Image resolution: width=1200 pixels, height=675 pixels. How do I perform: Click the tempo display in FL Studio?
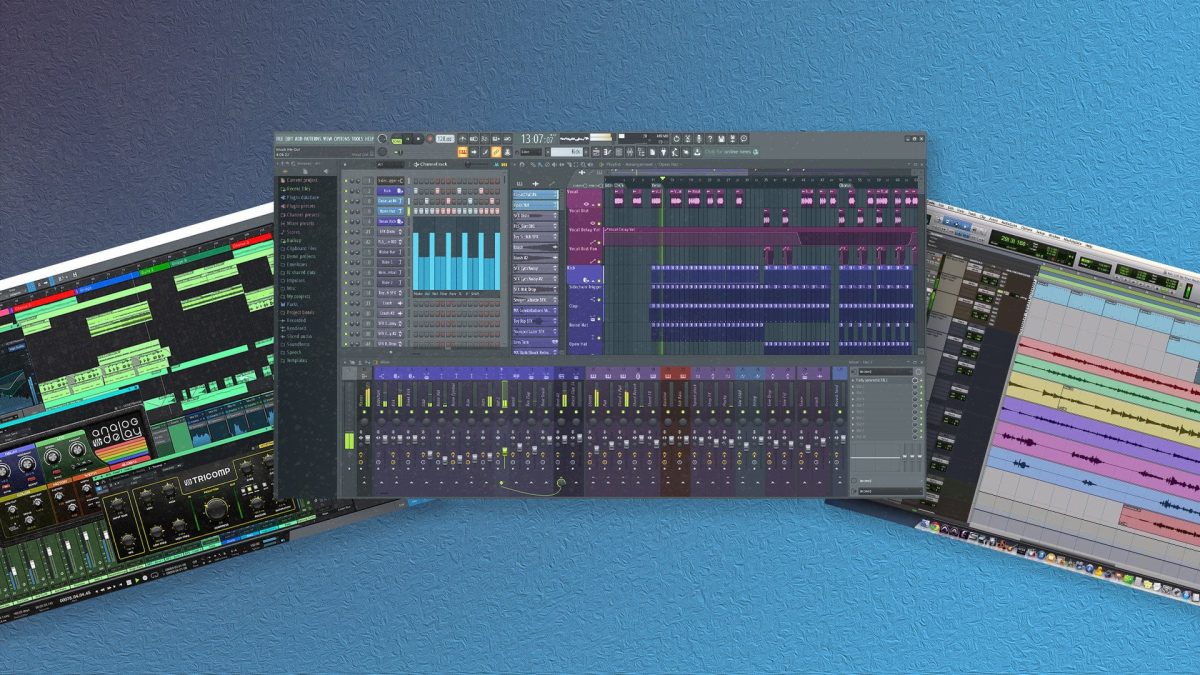pyautogui.click(x=445, y=139)
